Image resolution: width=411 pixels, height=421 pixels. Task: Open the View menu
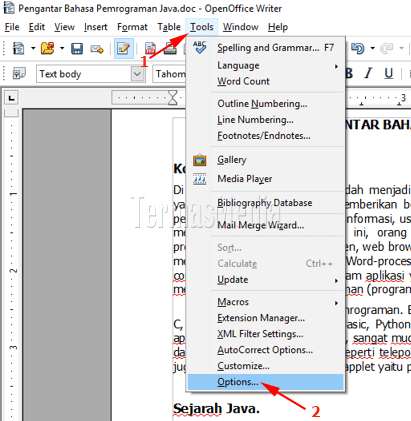pos(64,27)
